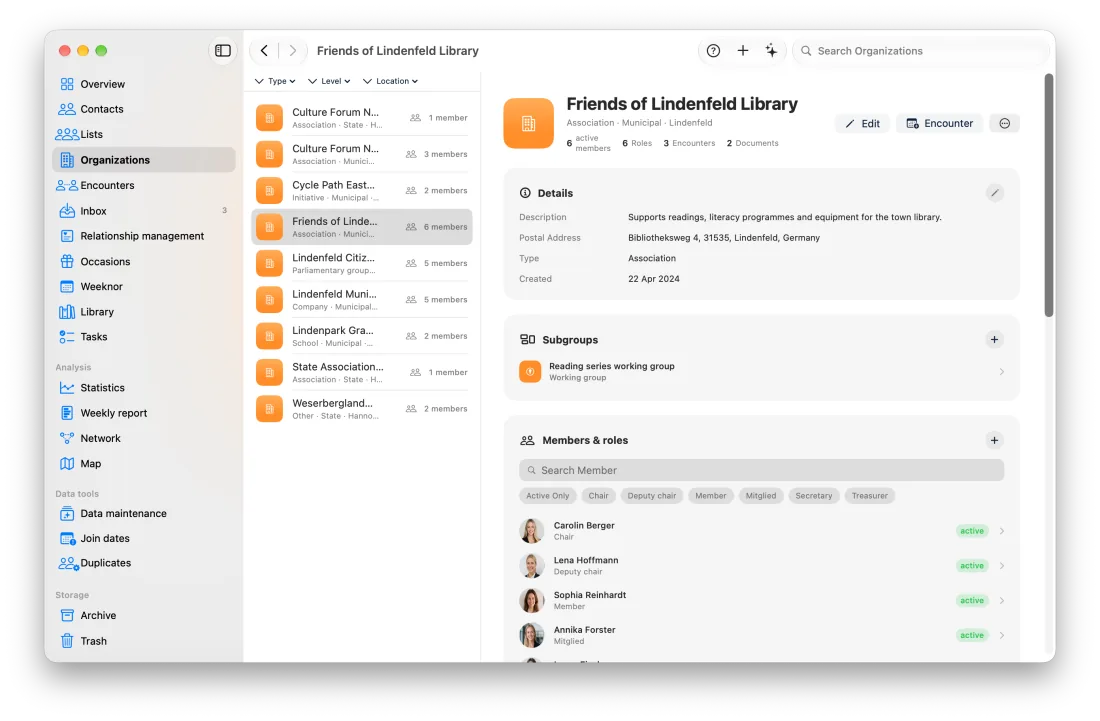
Task: Add a new organization with the toolbar plus
Action: point(742,50)
